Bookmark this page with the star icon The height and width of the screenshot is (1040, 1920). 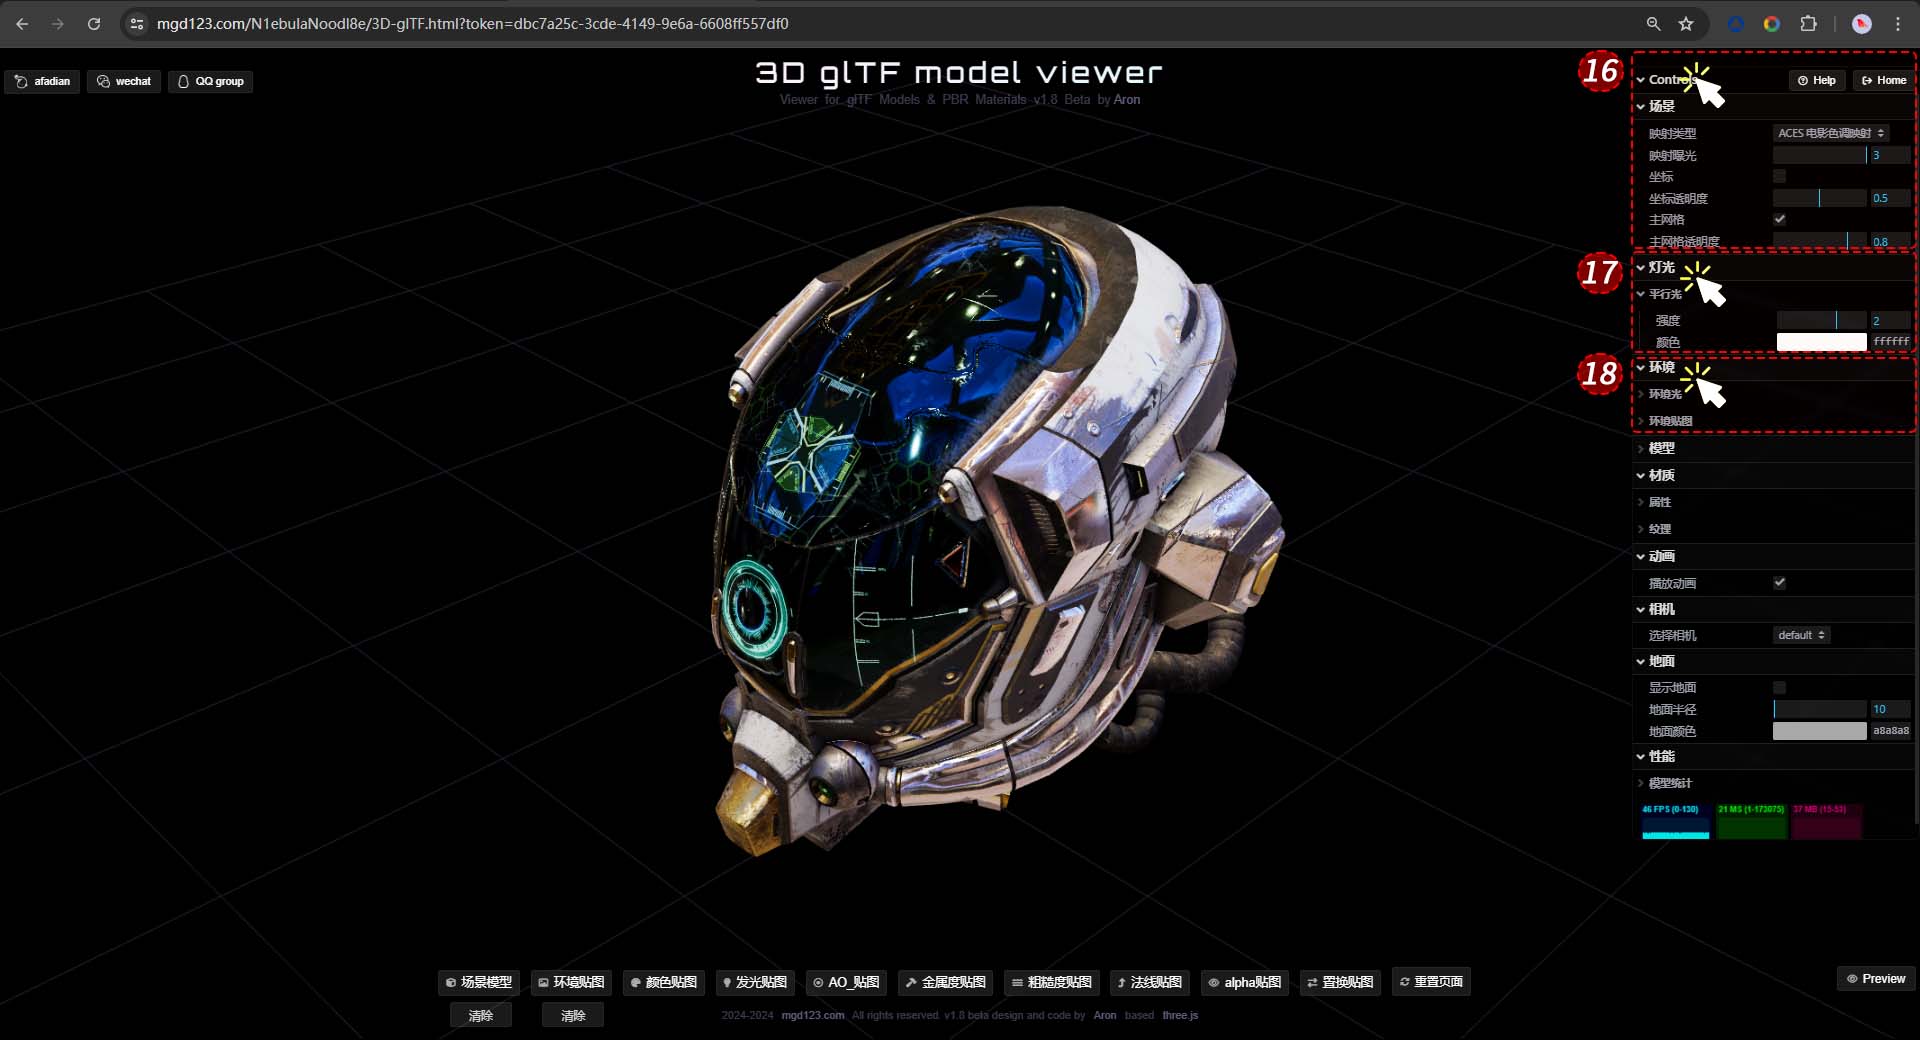pyautogui.click(x=1686, y=24)
